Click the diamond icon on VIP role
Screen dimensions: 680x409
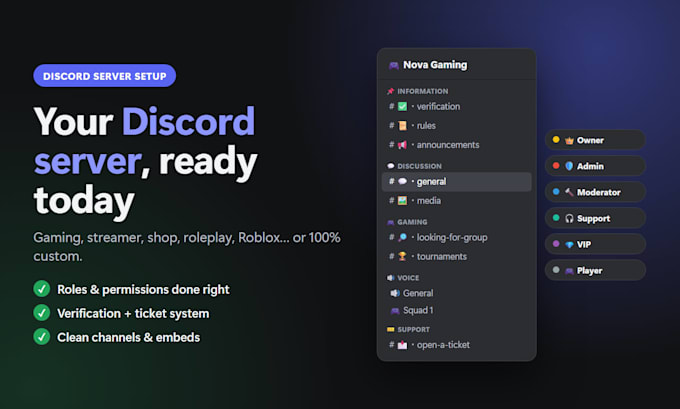569,245
